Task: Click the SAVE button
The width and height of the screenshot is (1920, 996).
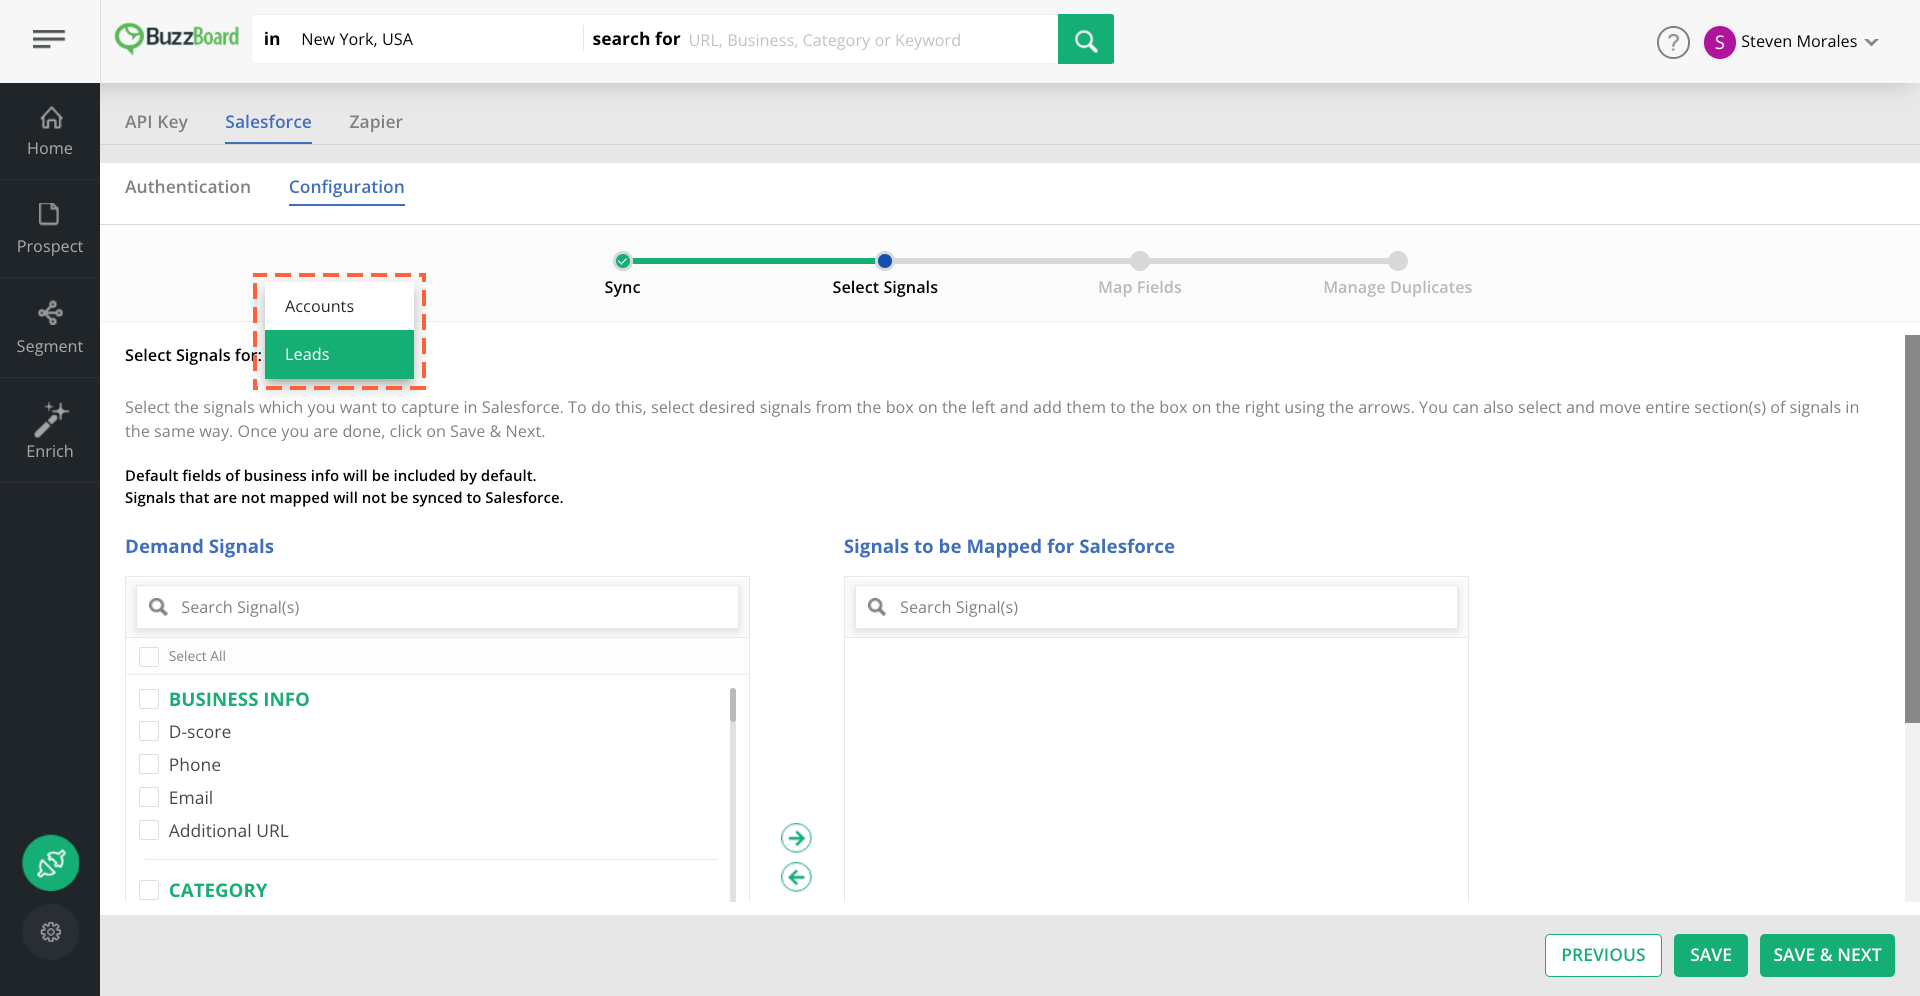Action: pyautogui.click(x=1710, y=955)
